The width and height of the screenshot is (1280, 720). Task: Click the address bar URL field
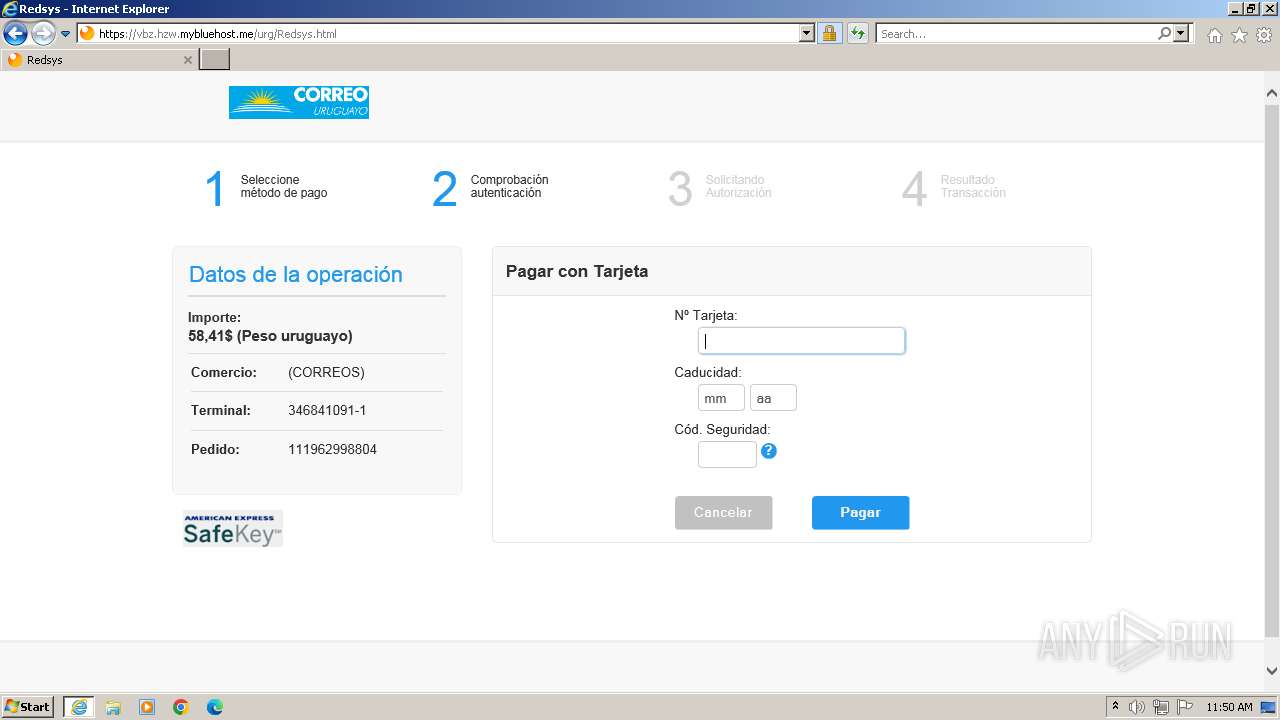(x=438, y=33)
